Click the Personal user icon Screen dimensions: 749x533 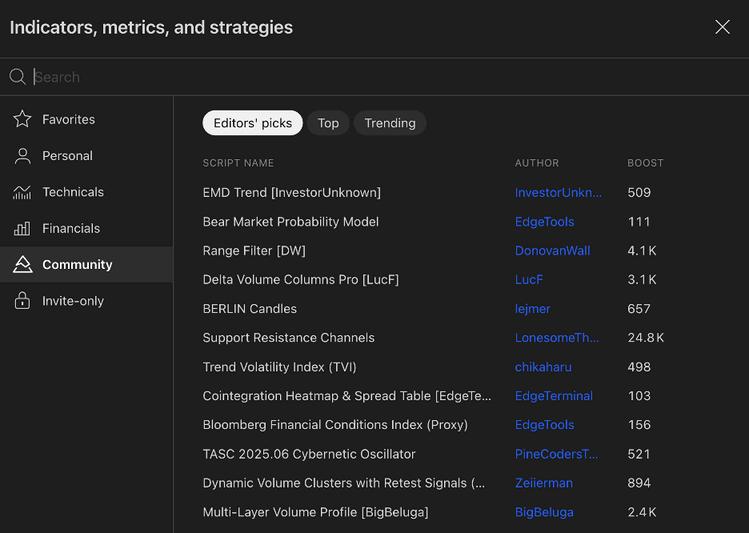coord(22,156)
